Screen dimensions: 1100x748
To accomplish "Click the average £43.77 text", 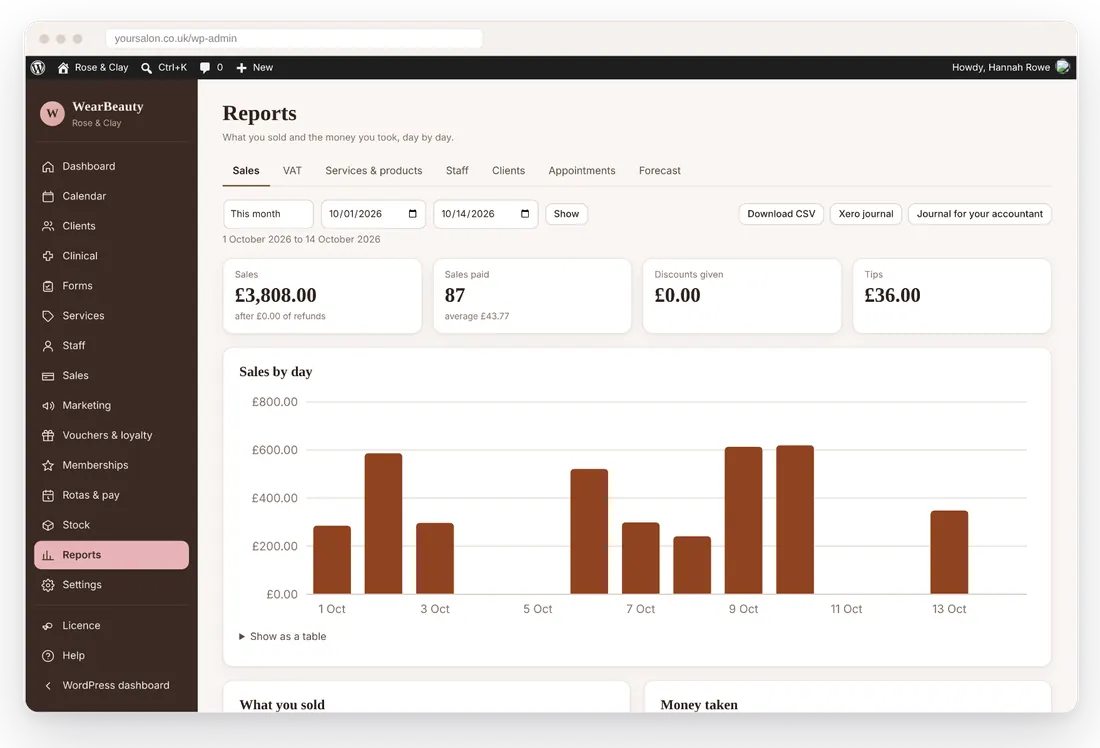I will (x=476, y=316).
